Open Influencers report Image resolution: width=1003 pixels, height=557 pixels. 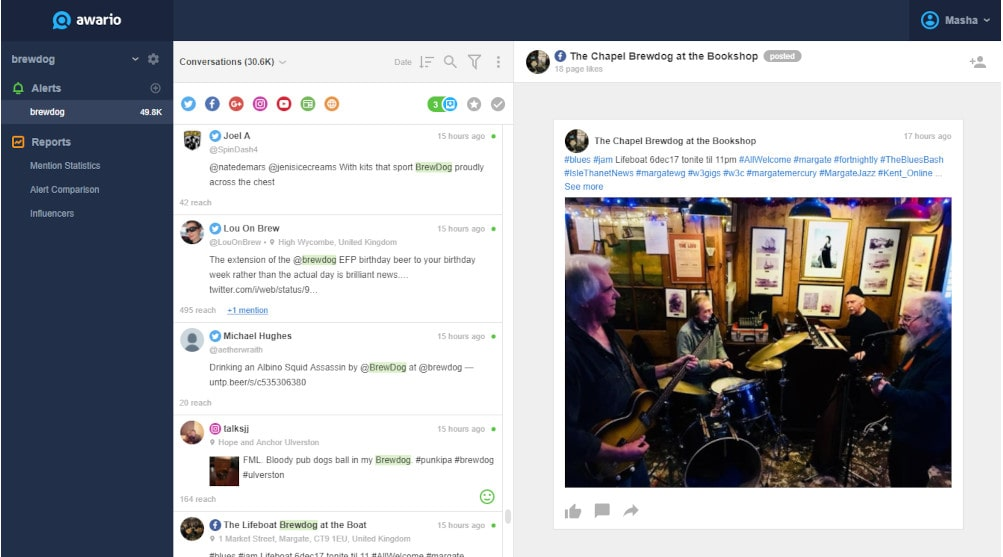click(x=52, y=214)
